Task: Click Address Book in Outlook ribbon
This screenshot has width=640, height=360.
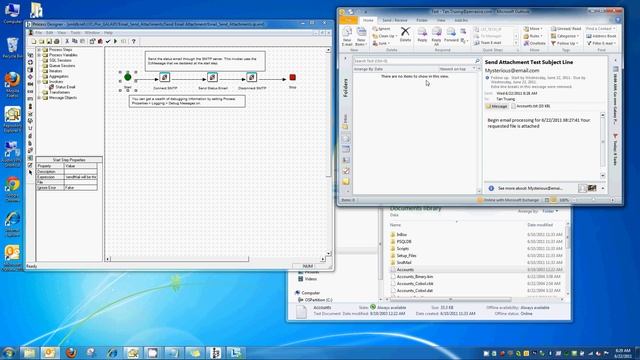Action: coord(601,36)
